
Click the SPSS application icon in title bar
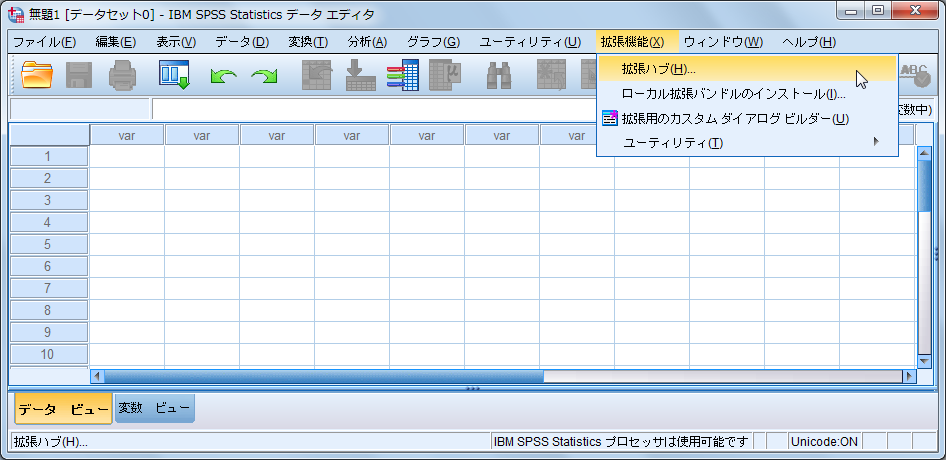click(17, 13)
